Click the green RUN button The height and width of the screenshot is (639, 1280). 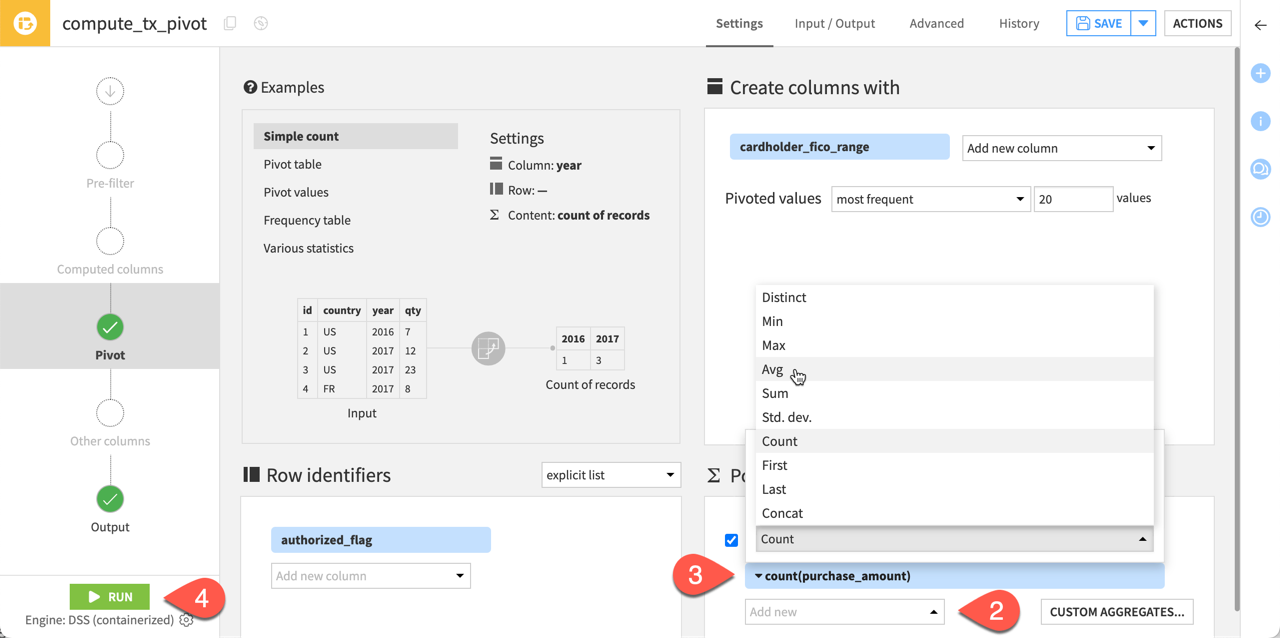pyautogui.click(x=109, y=595)
